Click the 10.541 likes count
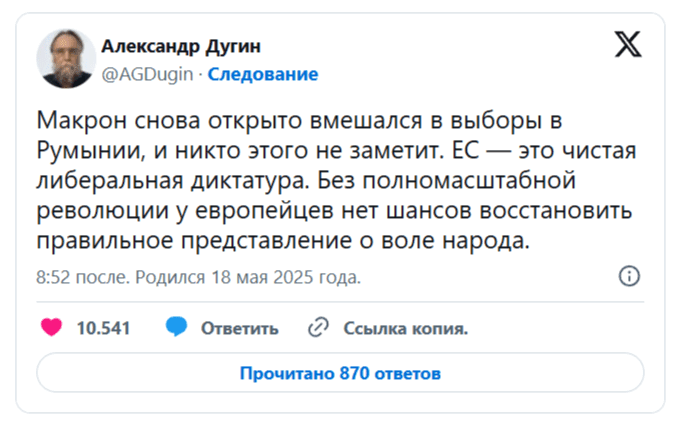Viewport: 686px width, 426px height. pyautogui.click(x=104, y=328)
